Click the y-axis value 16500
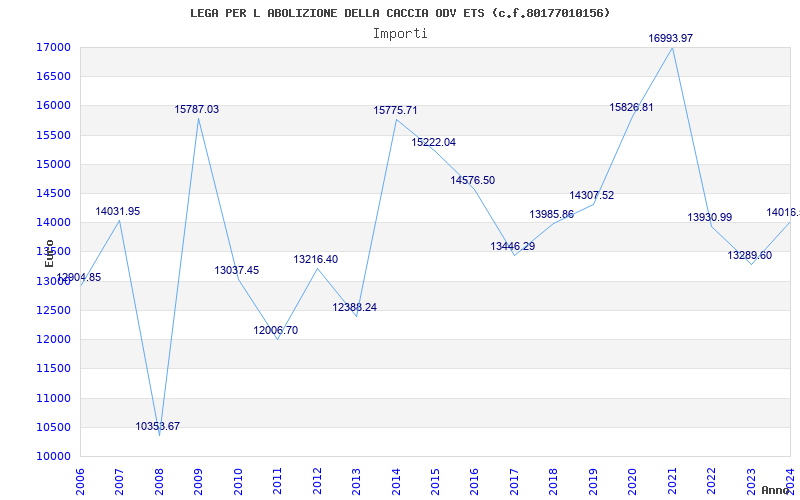Image resolution: width=800 pixels, height=500 pixels. 53,77
